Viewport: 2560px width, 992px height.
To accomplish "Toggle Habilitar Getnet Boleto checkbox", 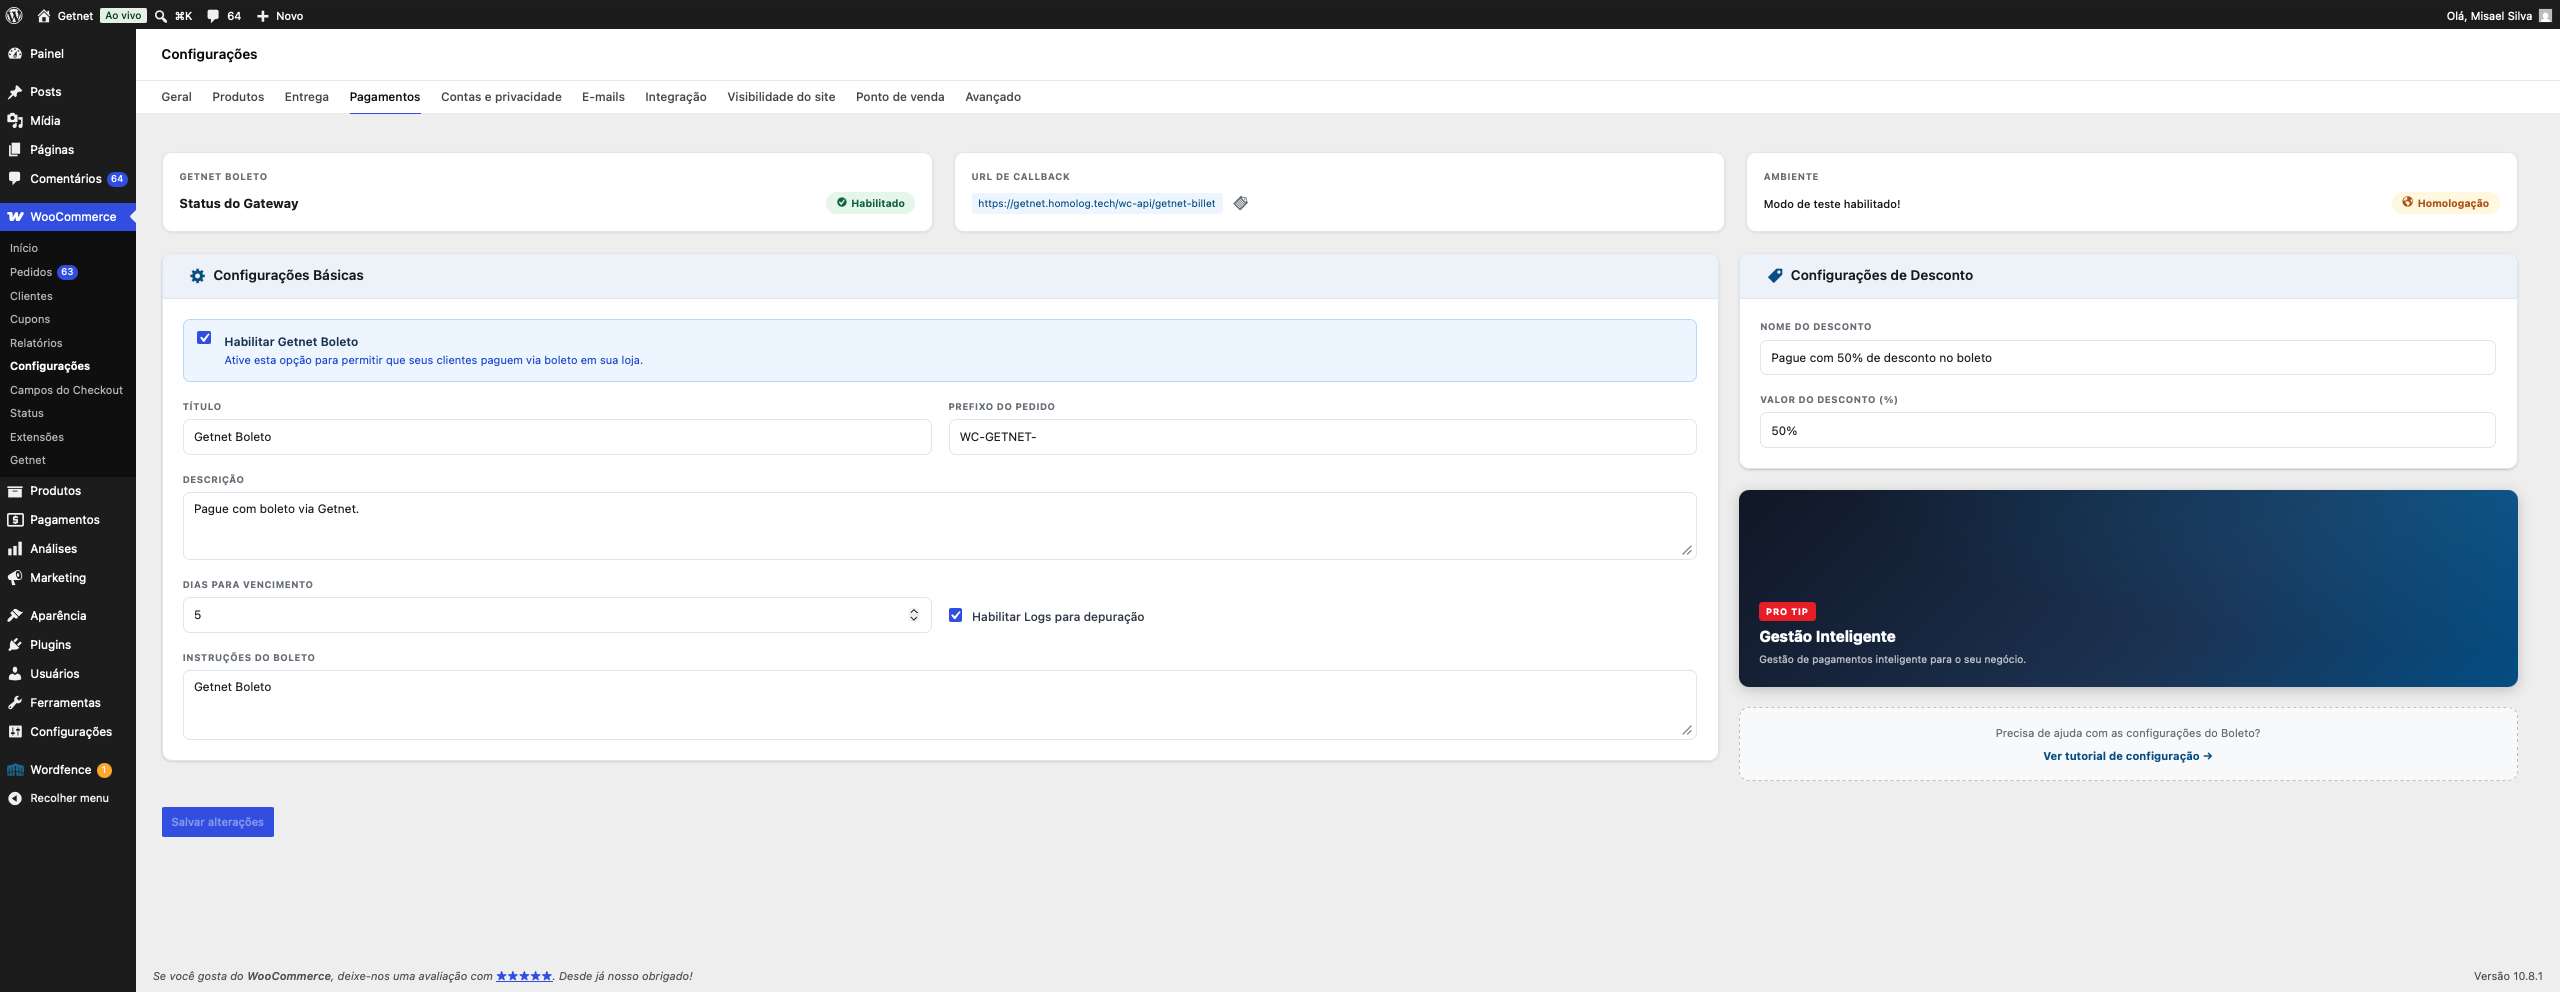I will click(x=204, y=338).
